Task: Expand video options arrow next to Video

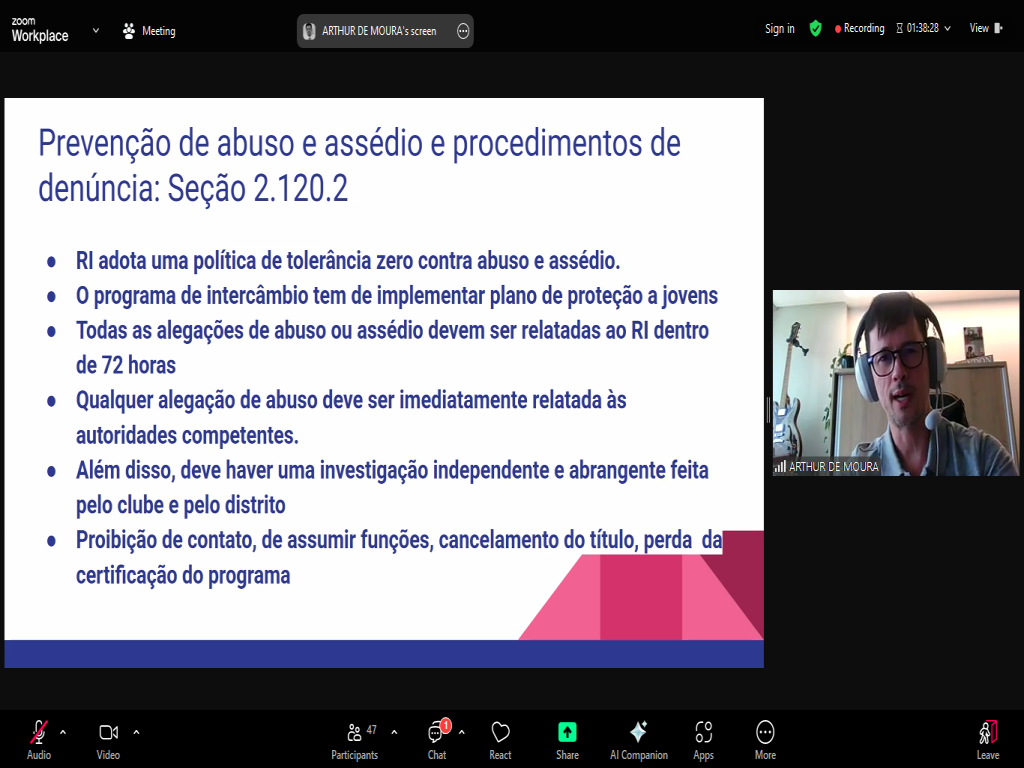Action: pyautogui.click(x=136, y=731)
